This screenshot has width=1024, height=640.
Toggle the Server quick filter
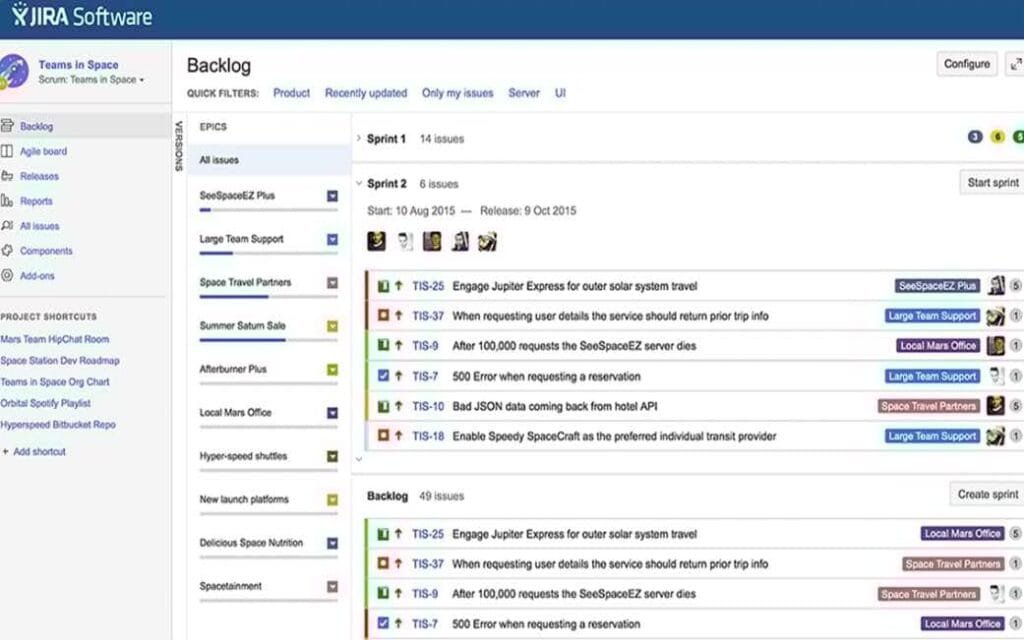coord(524,93)
